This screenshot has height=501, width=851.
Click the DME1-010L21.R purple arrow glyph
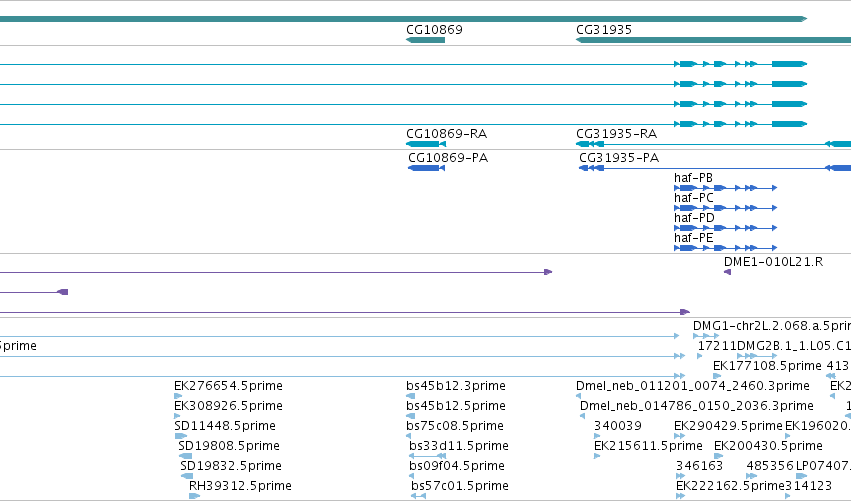[x=727, y=272]
